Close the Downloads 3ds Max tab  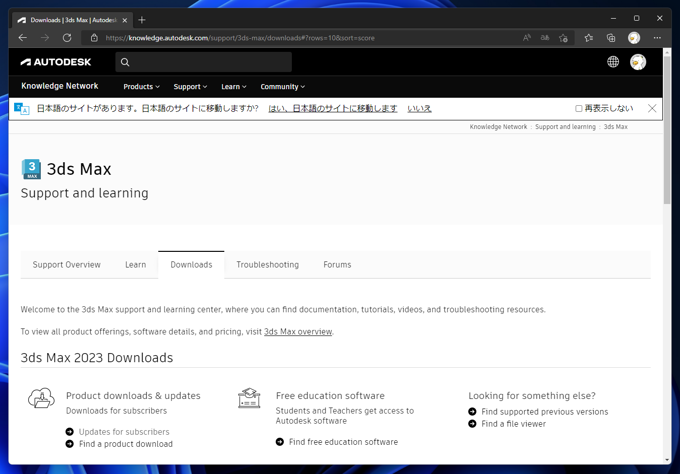[124, 20]
